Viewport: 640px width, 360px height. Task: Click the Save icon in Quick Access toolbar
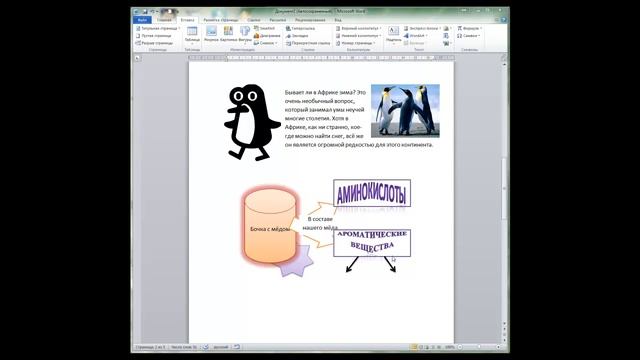(x=144, y=12)
